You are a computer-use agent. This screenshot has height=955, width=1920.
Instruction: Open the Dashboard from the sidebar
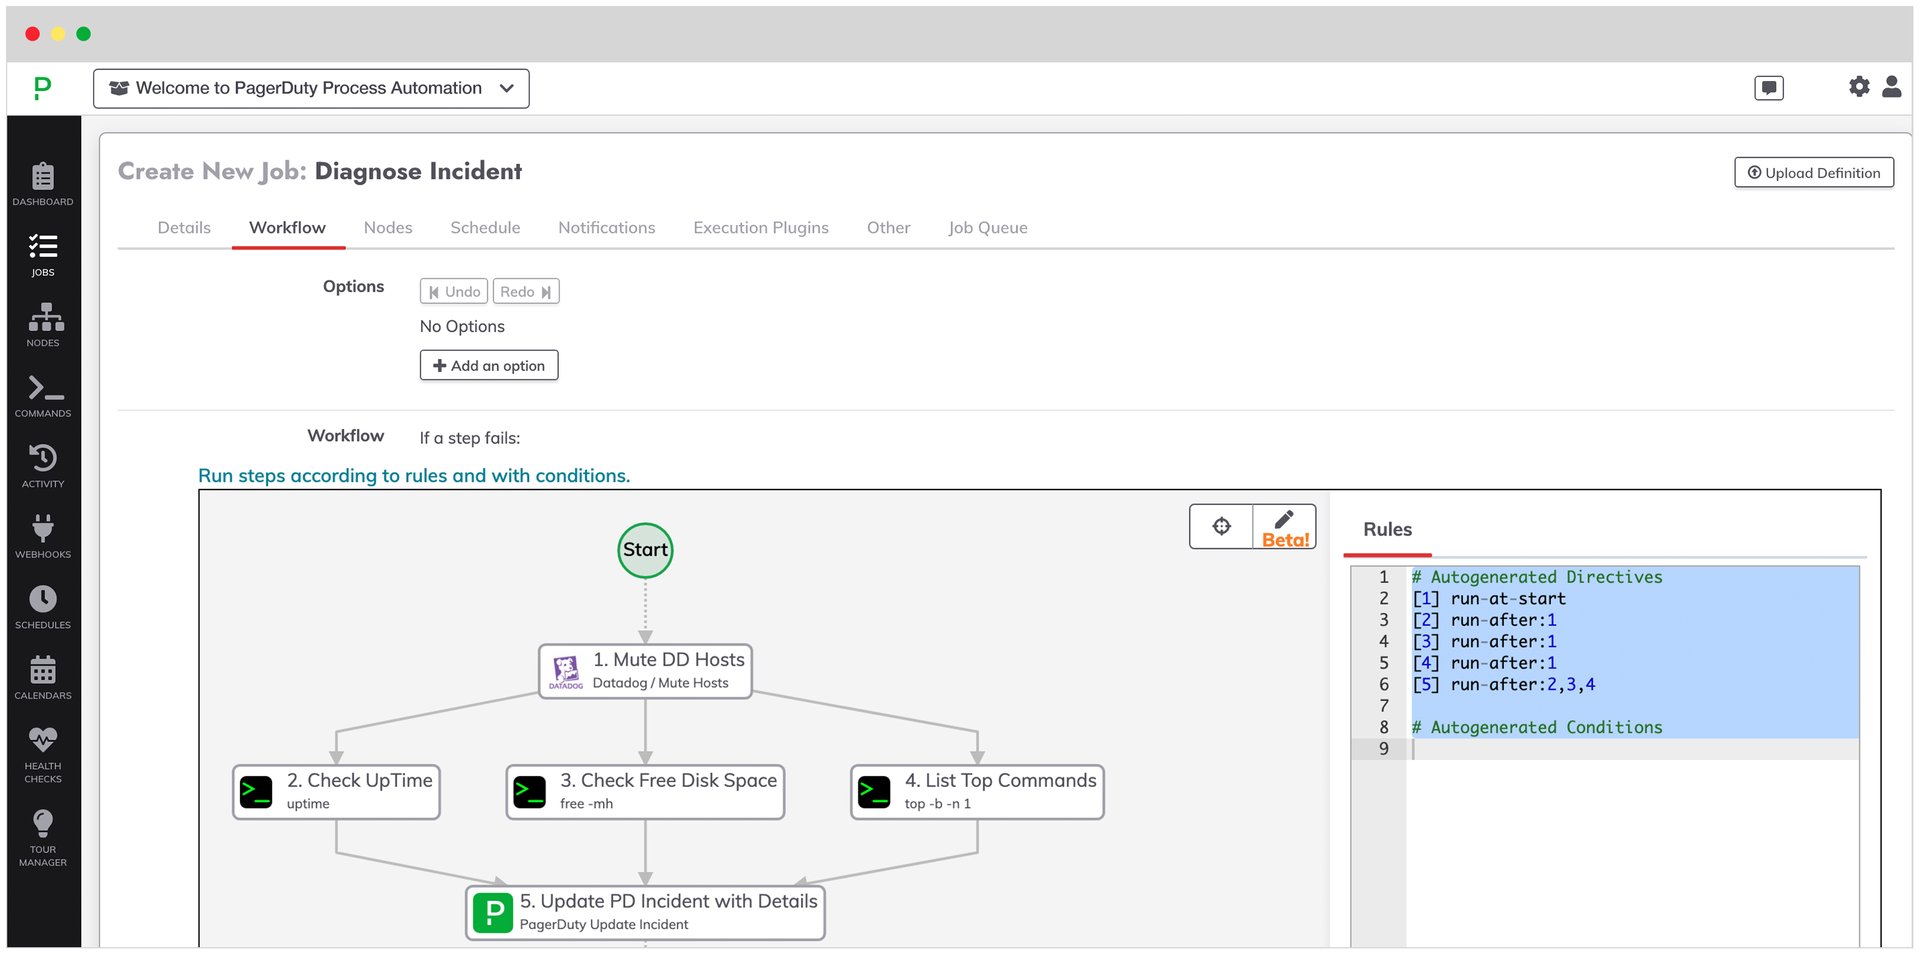[42, 183]
